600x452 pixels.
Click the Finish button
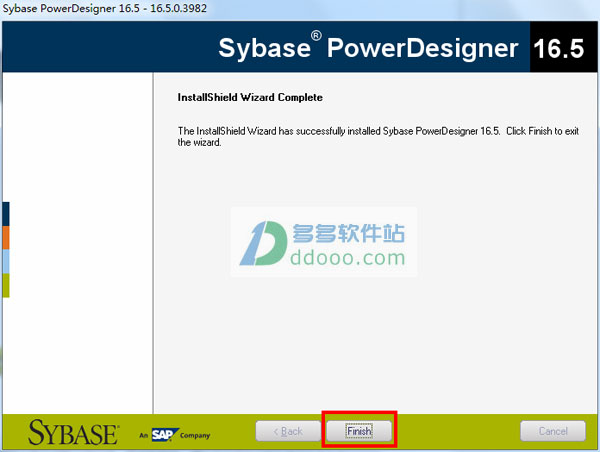pyautogui.click(x=359, y=431)
